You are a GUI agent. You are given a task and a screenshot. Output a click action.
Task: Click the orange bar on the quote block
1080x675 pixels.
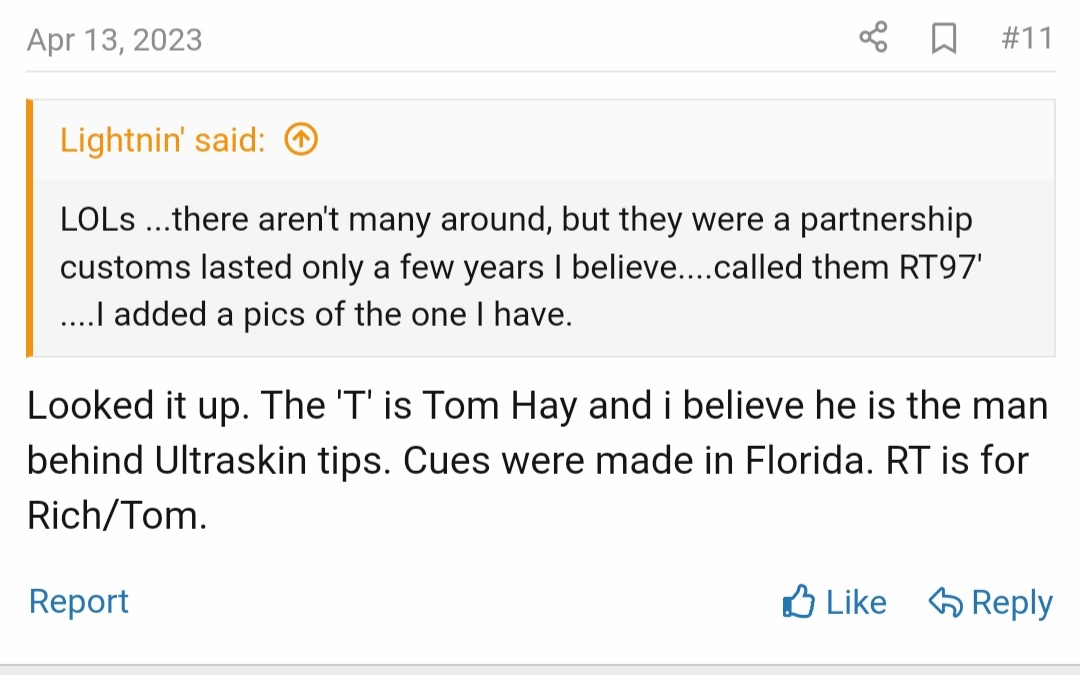(x=30, y=228)
